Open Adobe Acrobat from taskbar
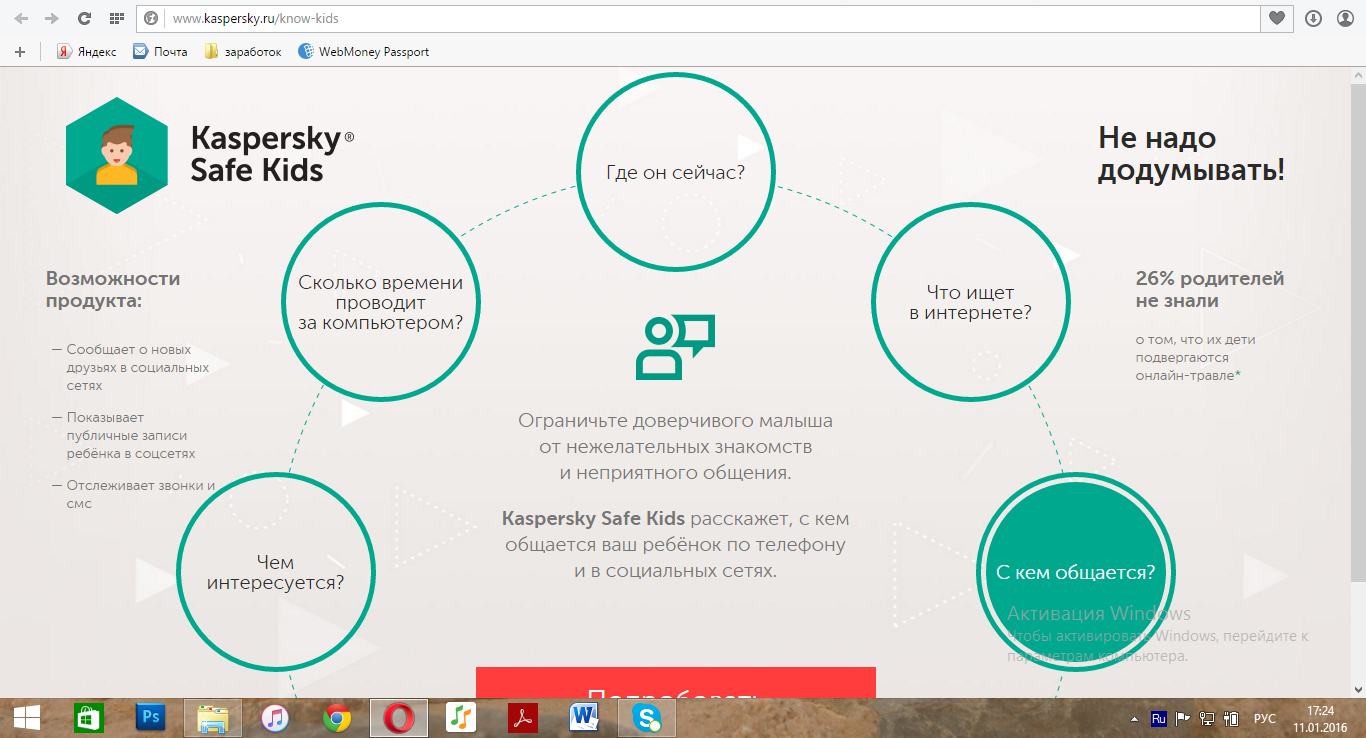The image size is (1366, 738). click(523, 717)
